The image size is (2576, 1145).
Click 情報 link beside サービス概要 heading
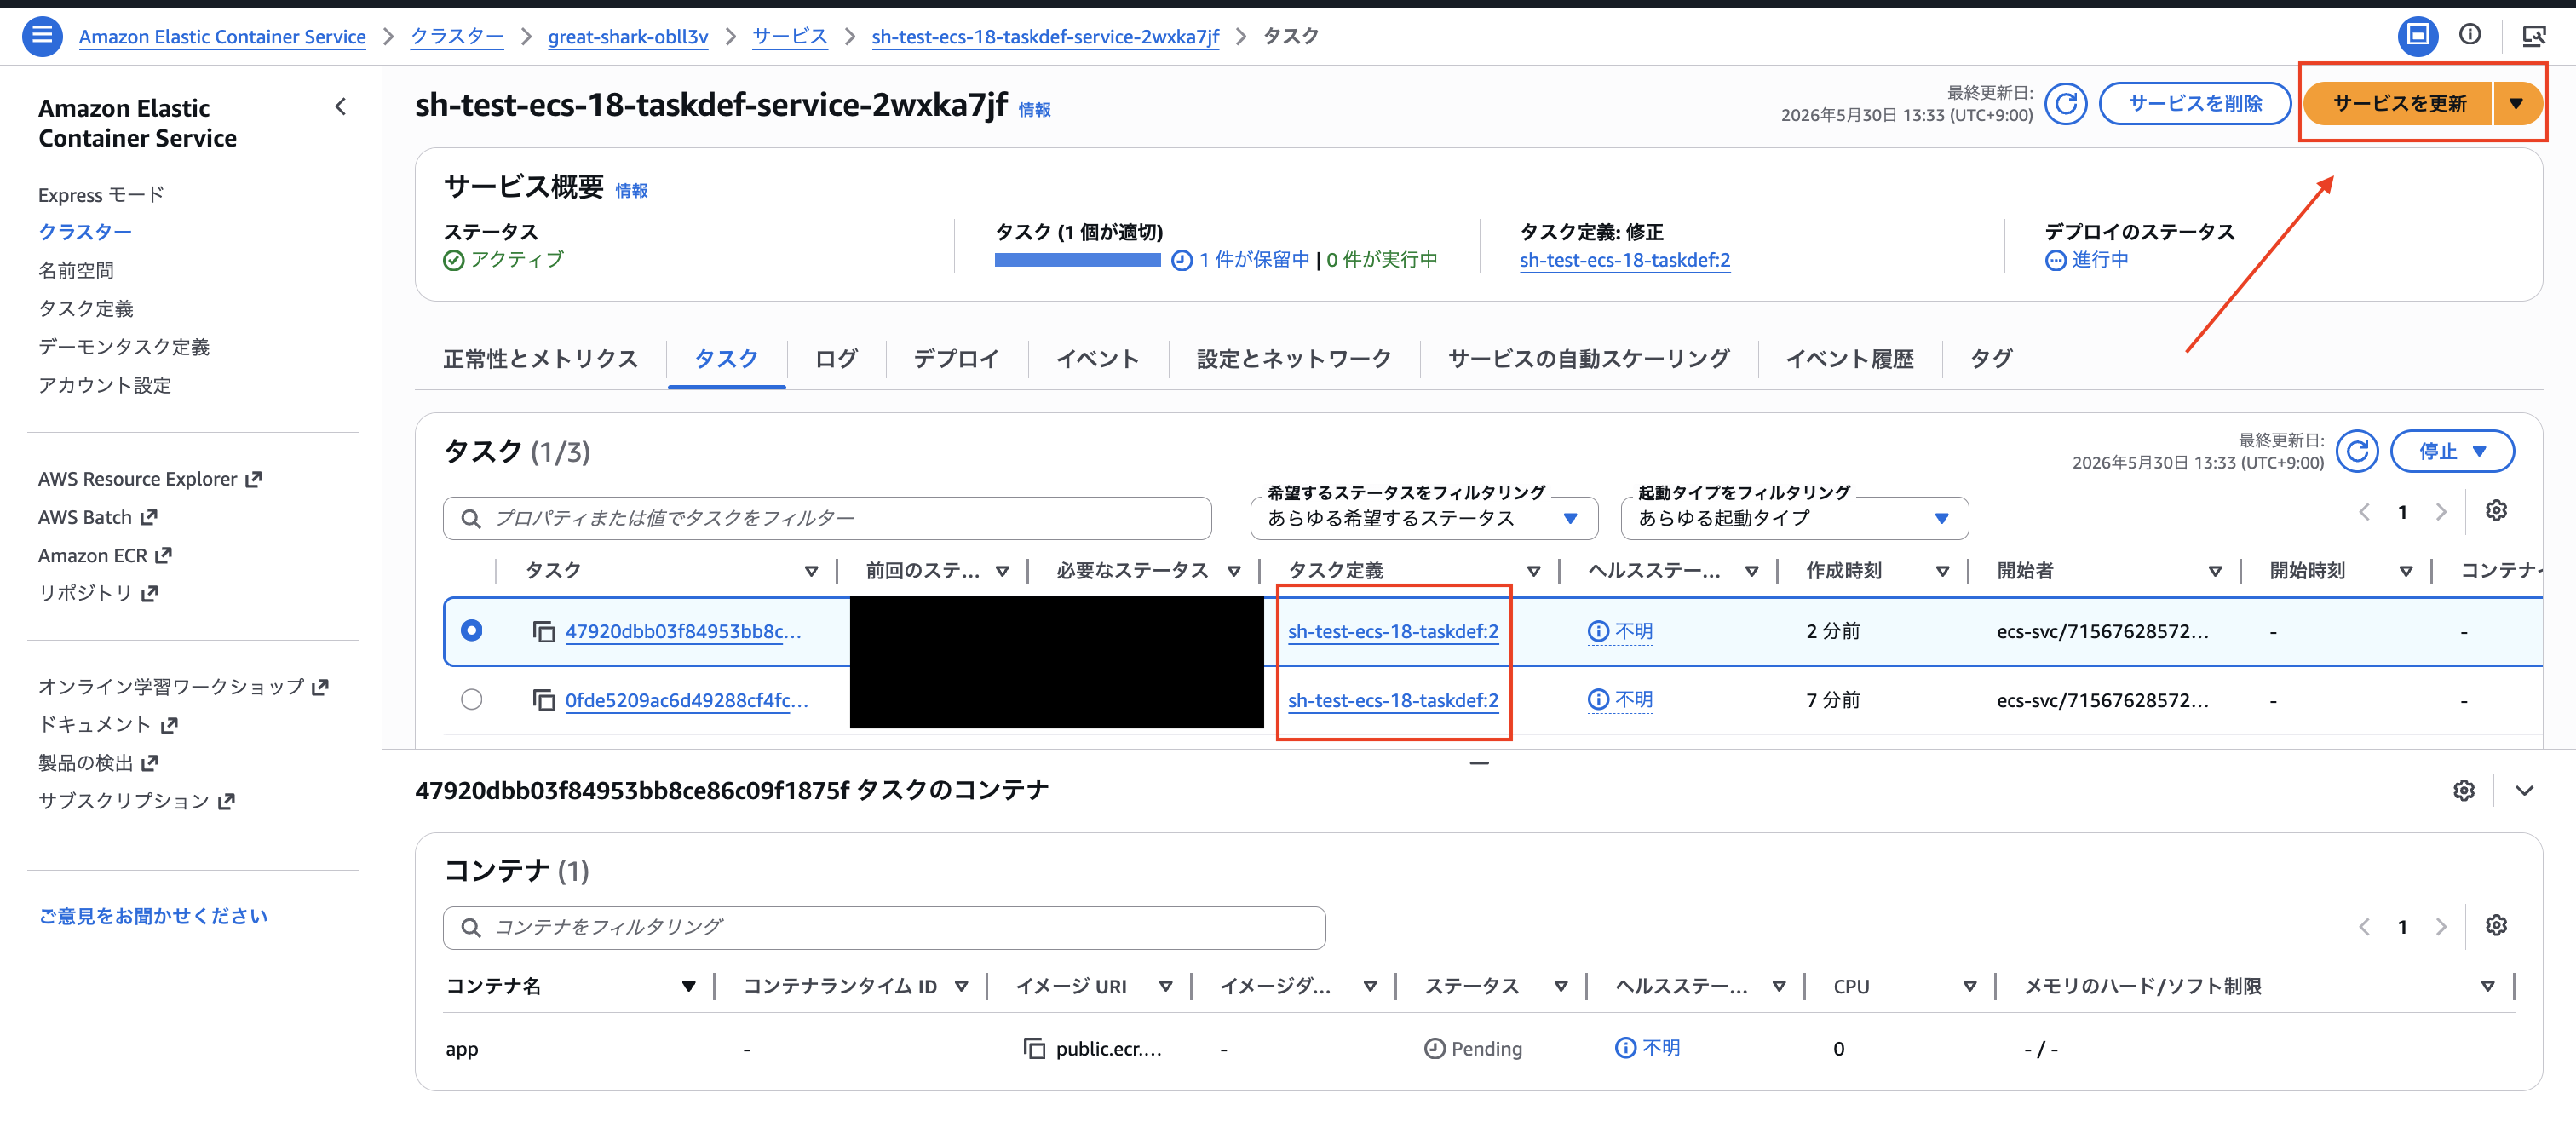coord(631,190)
